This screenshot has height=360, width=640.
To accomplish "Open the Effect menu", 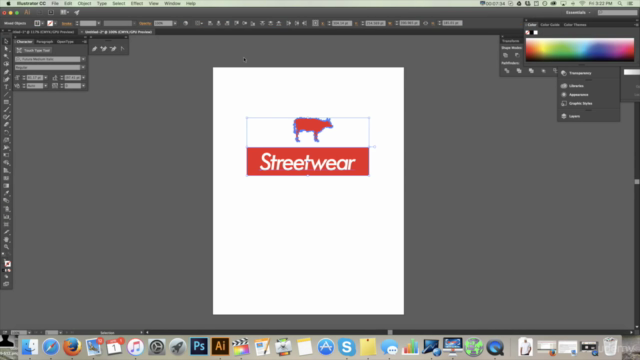I will [x=137, y=3].
